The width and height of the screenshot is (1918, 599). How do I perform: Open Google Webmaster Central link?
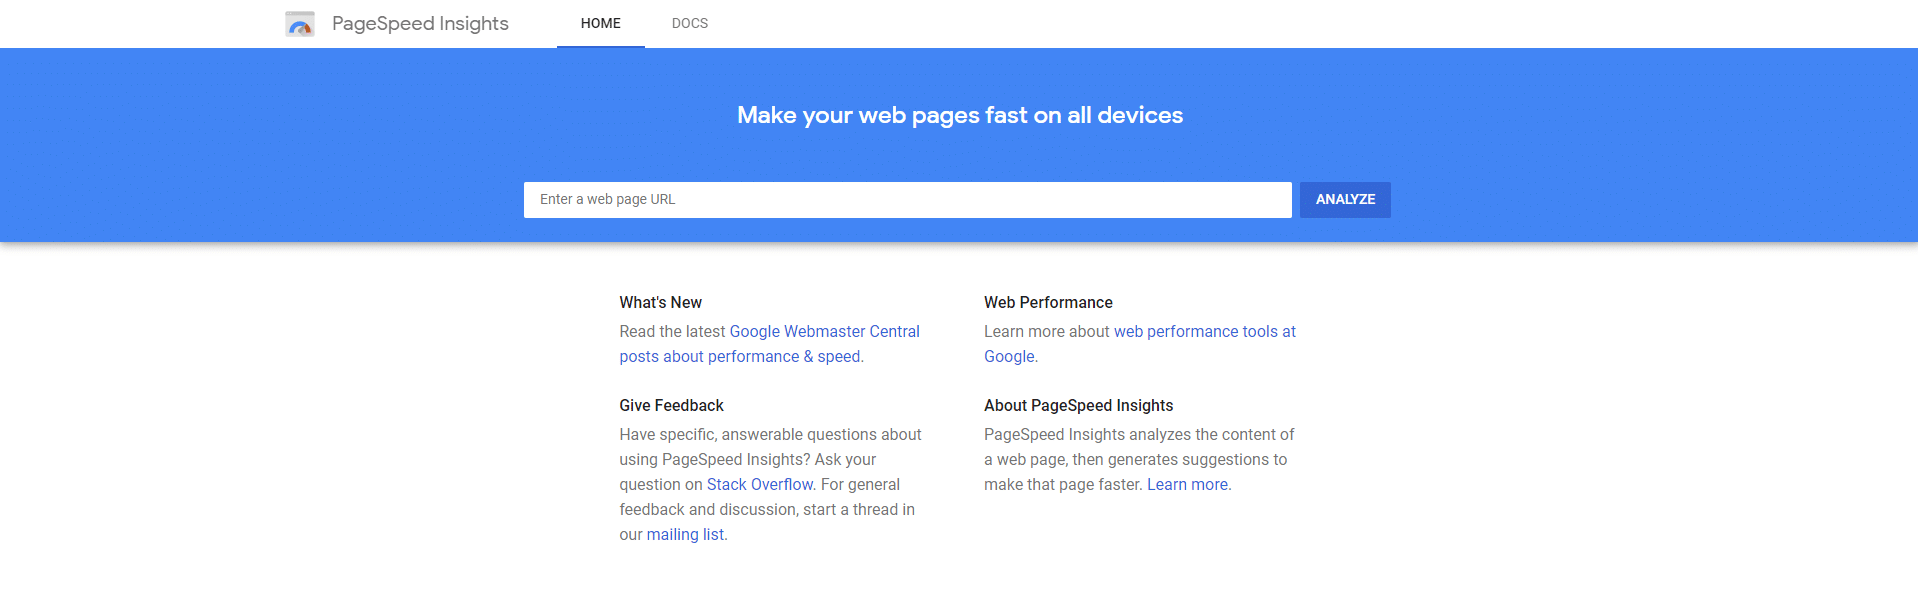tap(824, 331)
